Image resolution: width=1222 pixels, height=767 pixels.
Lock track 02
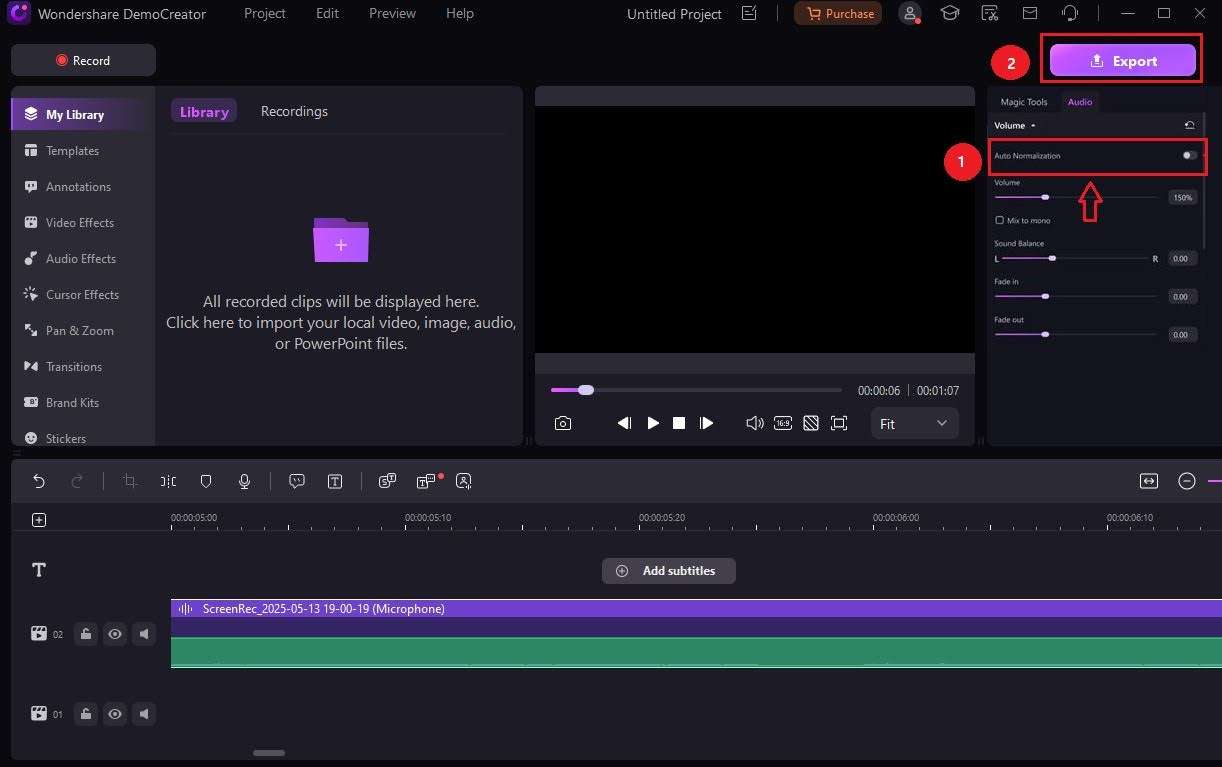click(86, 633)
